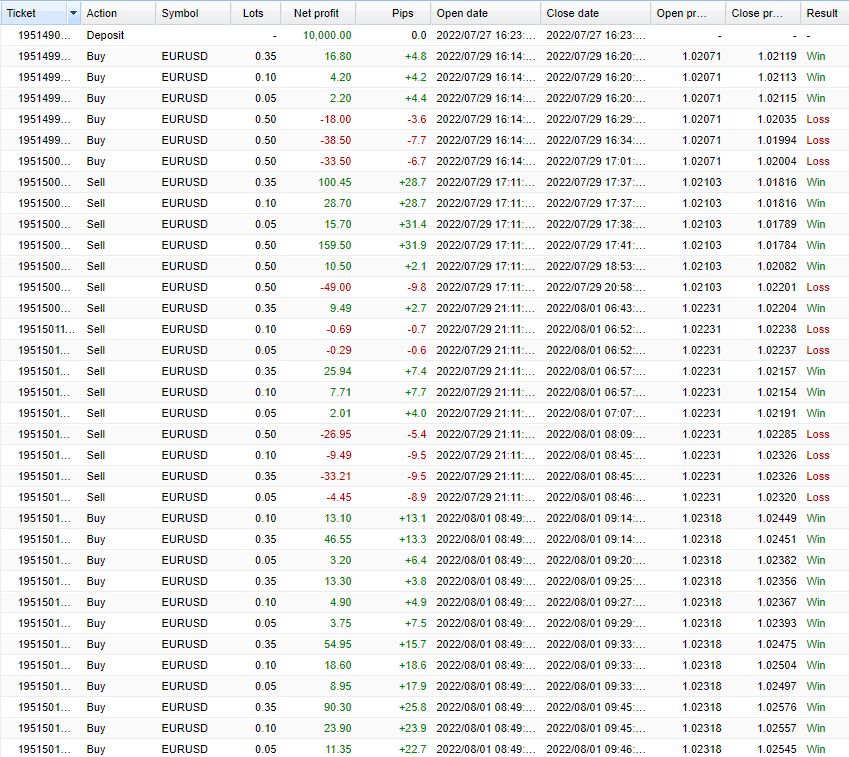Viewport: 849px width, 757px height.
Task: Click EURUSD symbol in the first Sell row
Action: point(185,182)
